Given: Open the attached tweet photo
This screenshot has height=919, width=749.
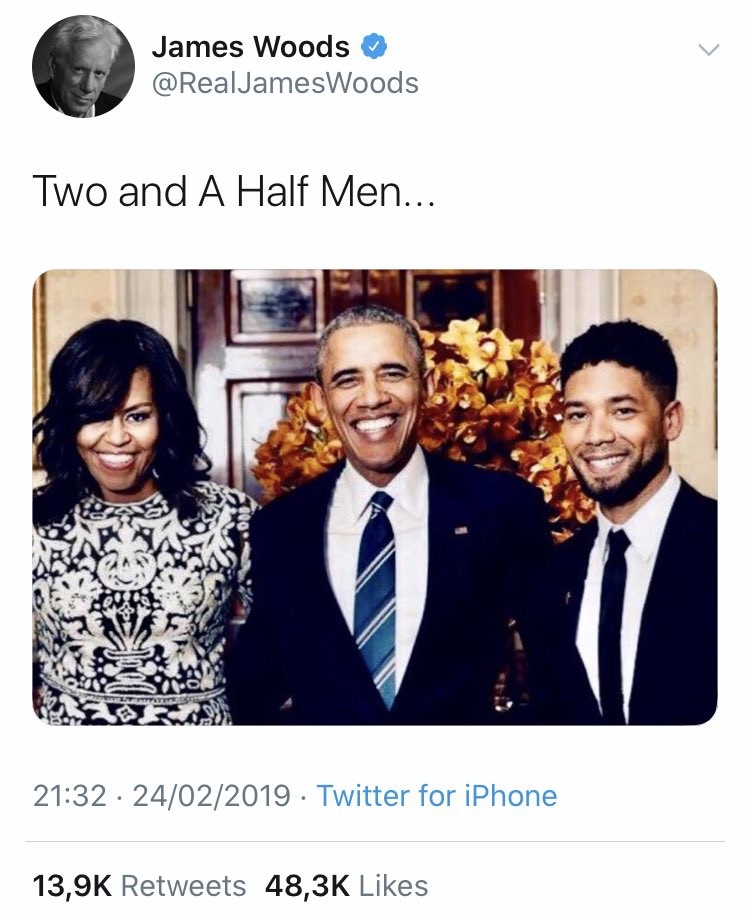Looking at the screenshot, I should (x=374, y=496).
